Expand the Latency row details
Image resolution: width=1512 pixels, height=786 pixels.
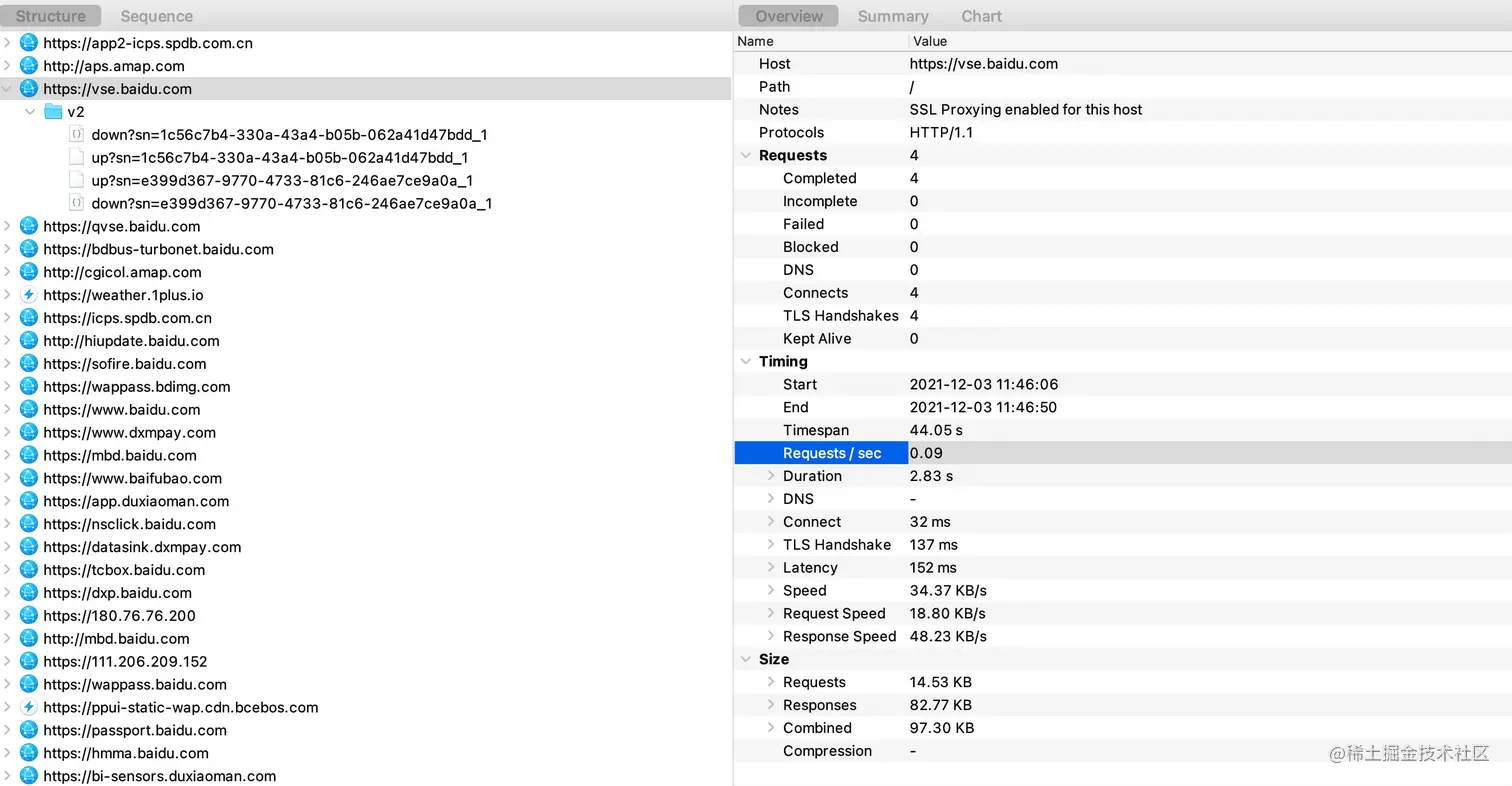tap(771, 567)
